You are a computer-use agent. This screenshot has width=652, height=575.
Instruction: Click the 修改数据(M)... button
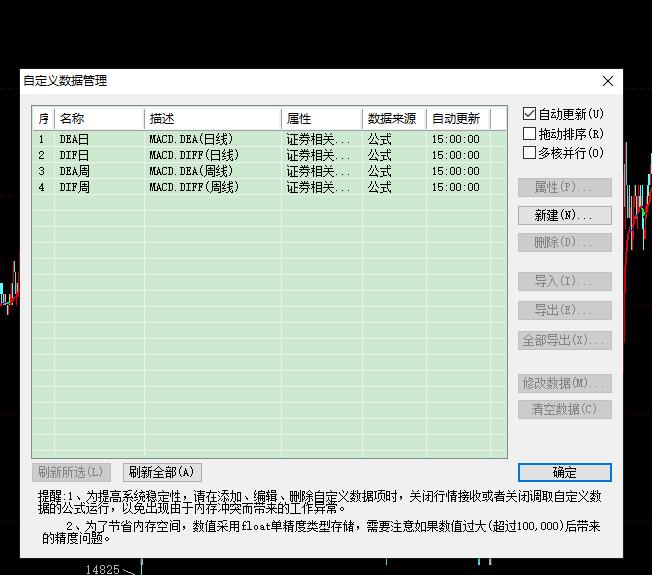pos(564,383)
